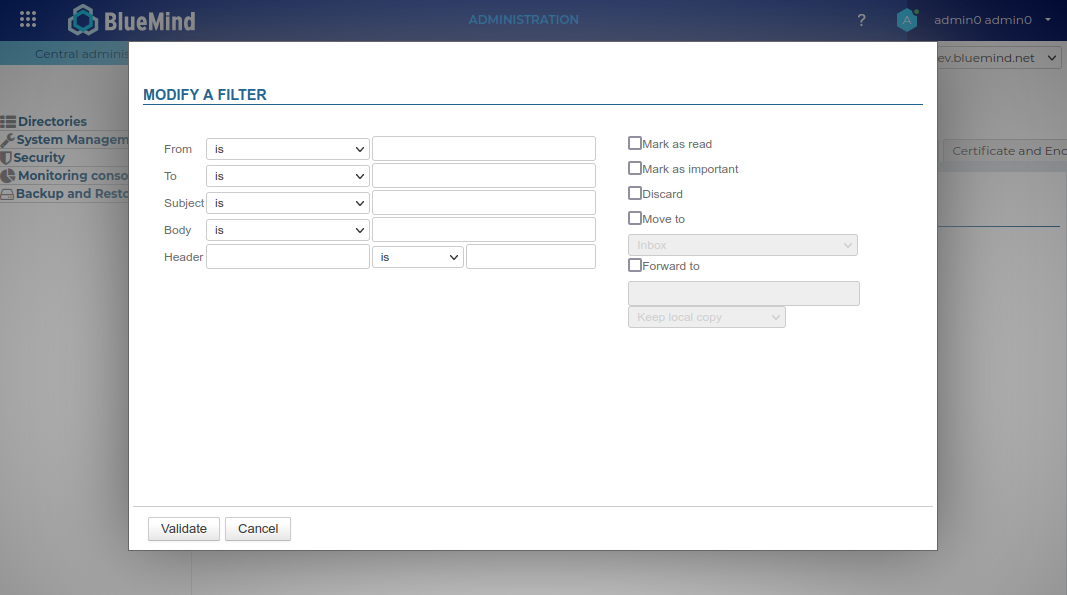Enable the Move to checkbox
This screenshot has height=595, width=1067.
pos(635,218)
